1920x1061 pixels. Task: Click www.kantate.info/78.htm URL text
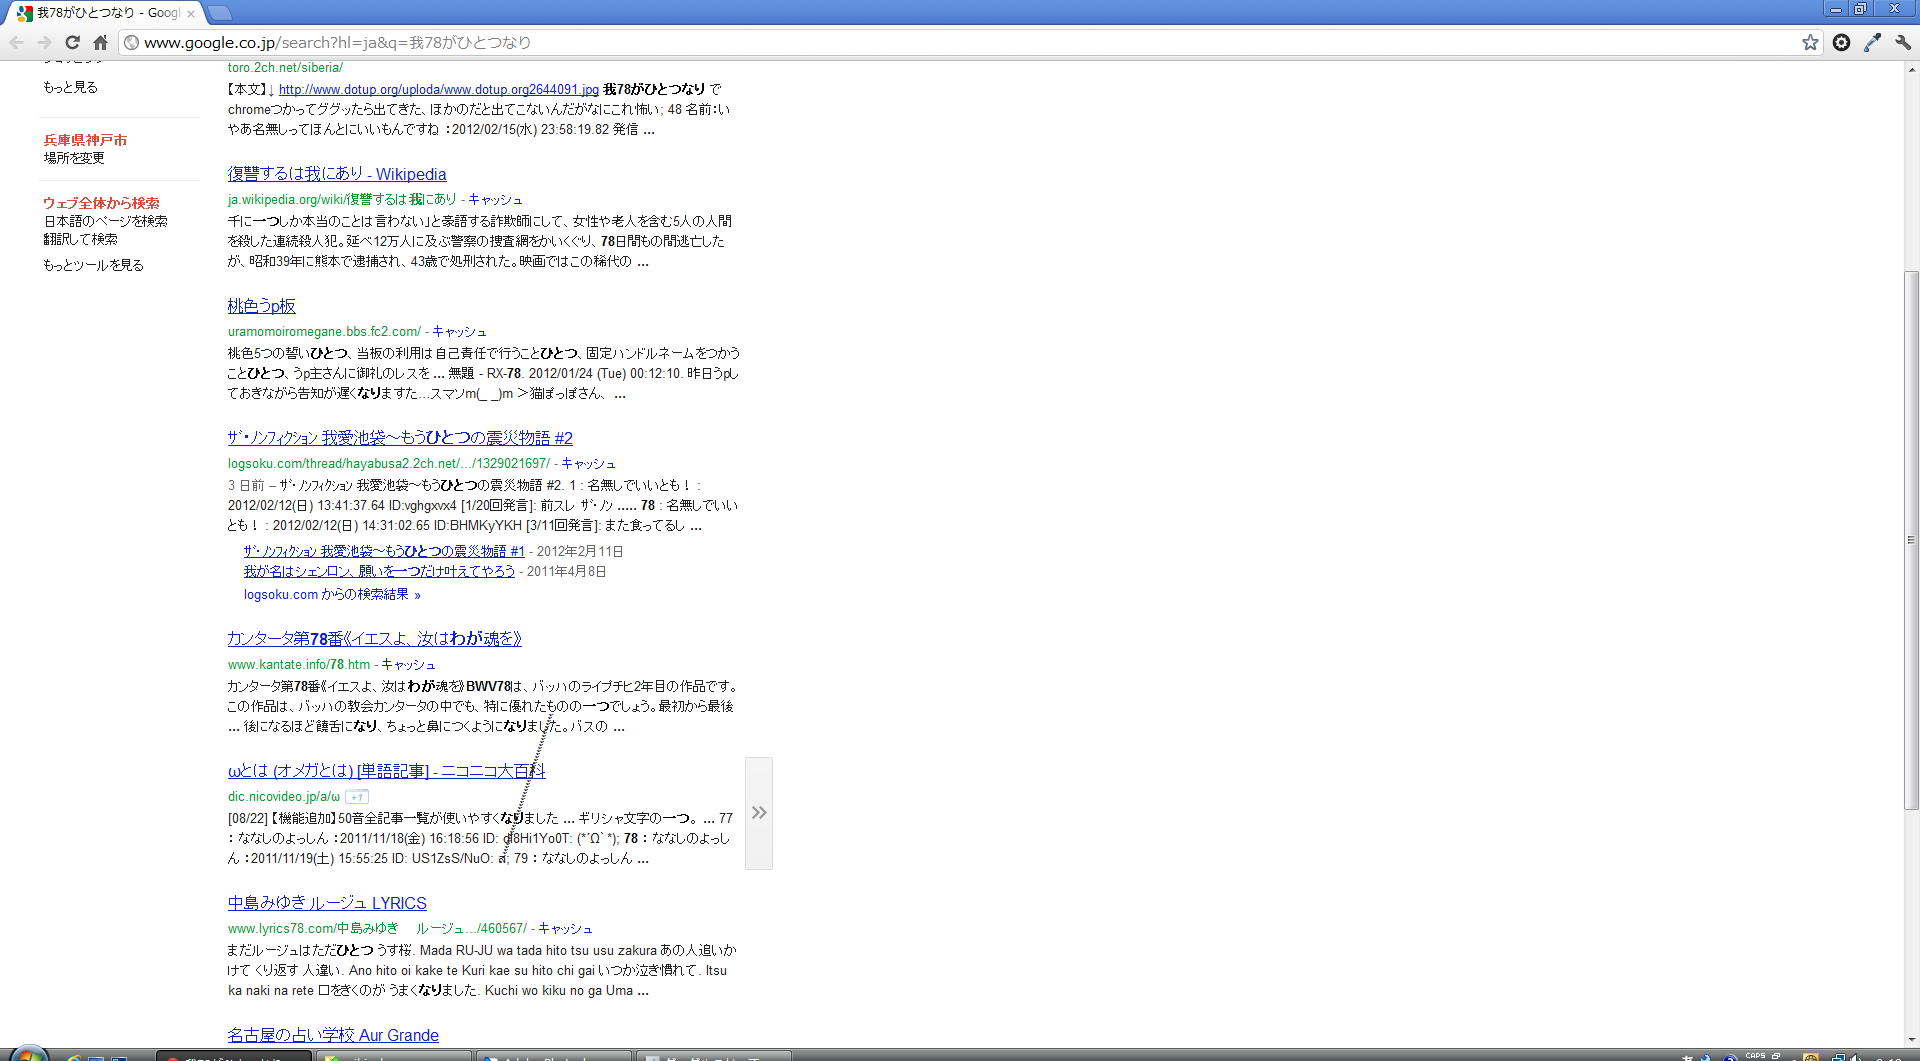point(299,665)
